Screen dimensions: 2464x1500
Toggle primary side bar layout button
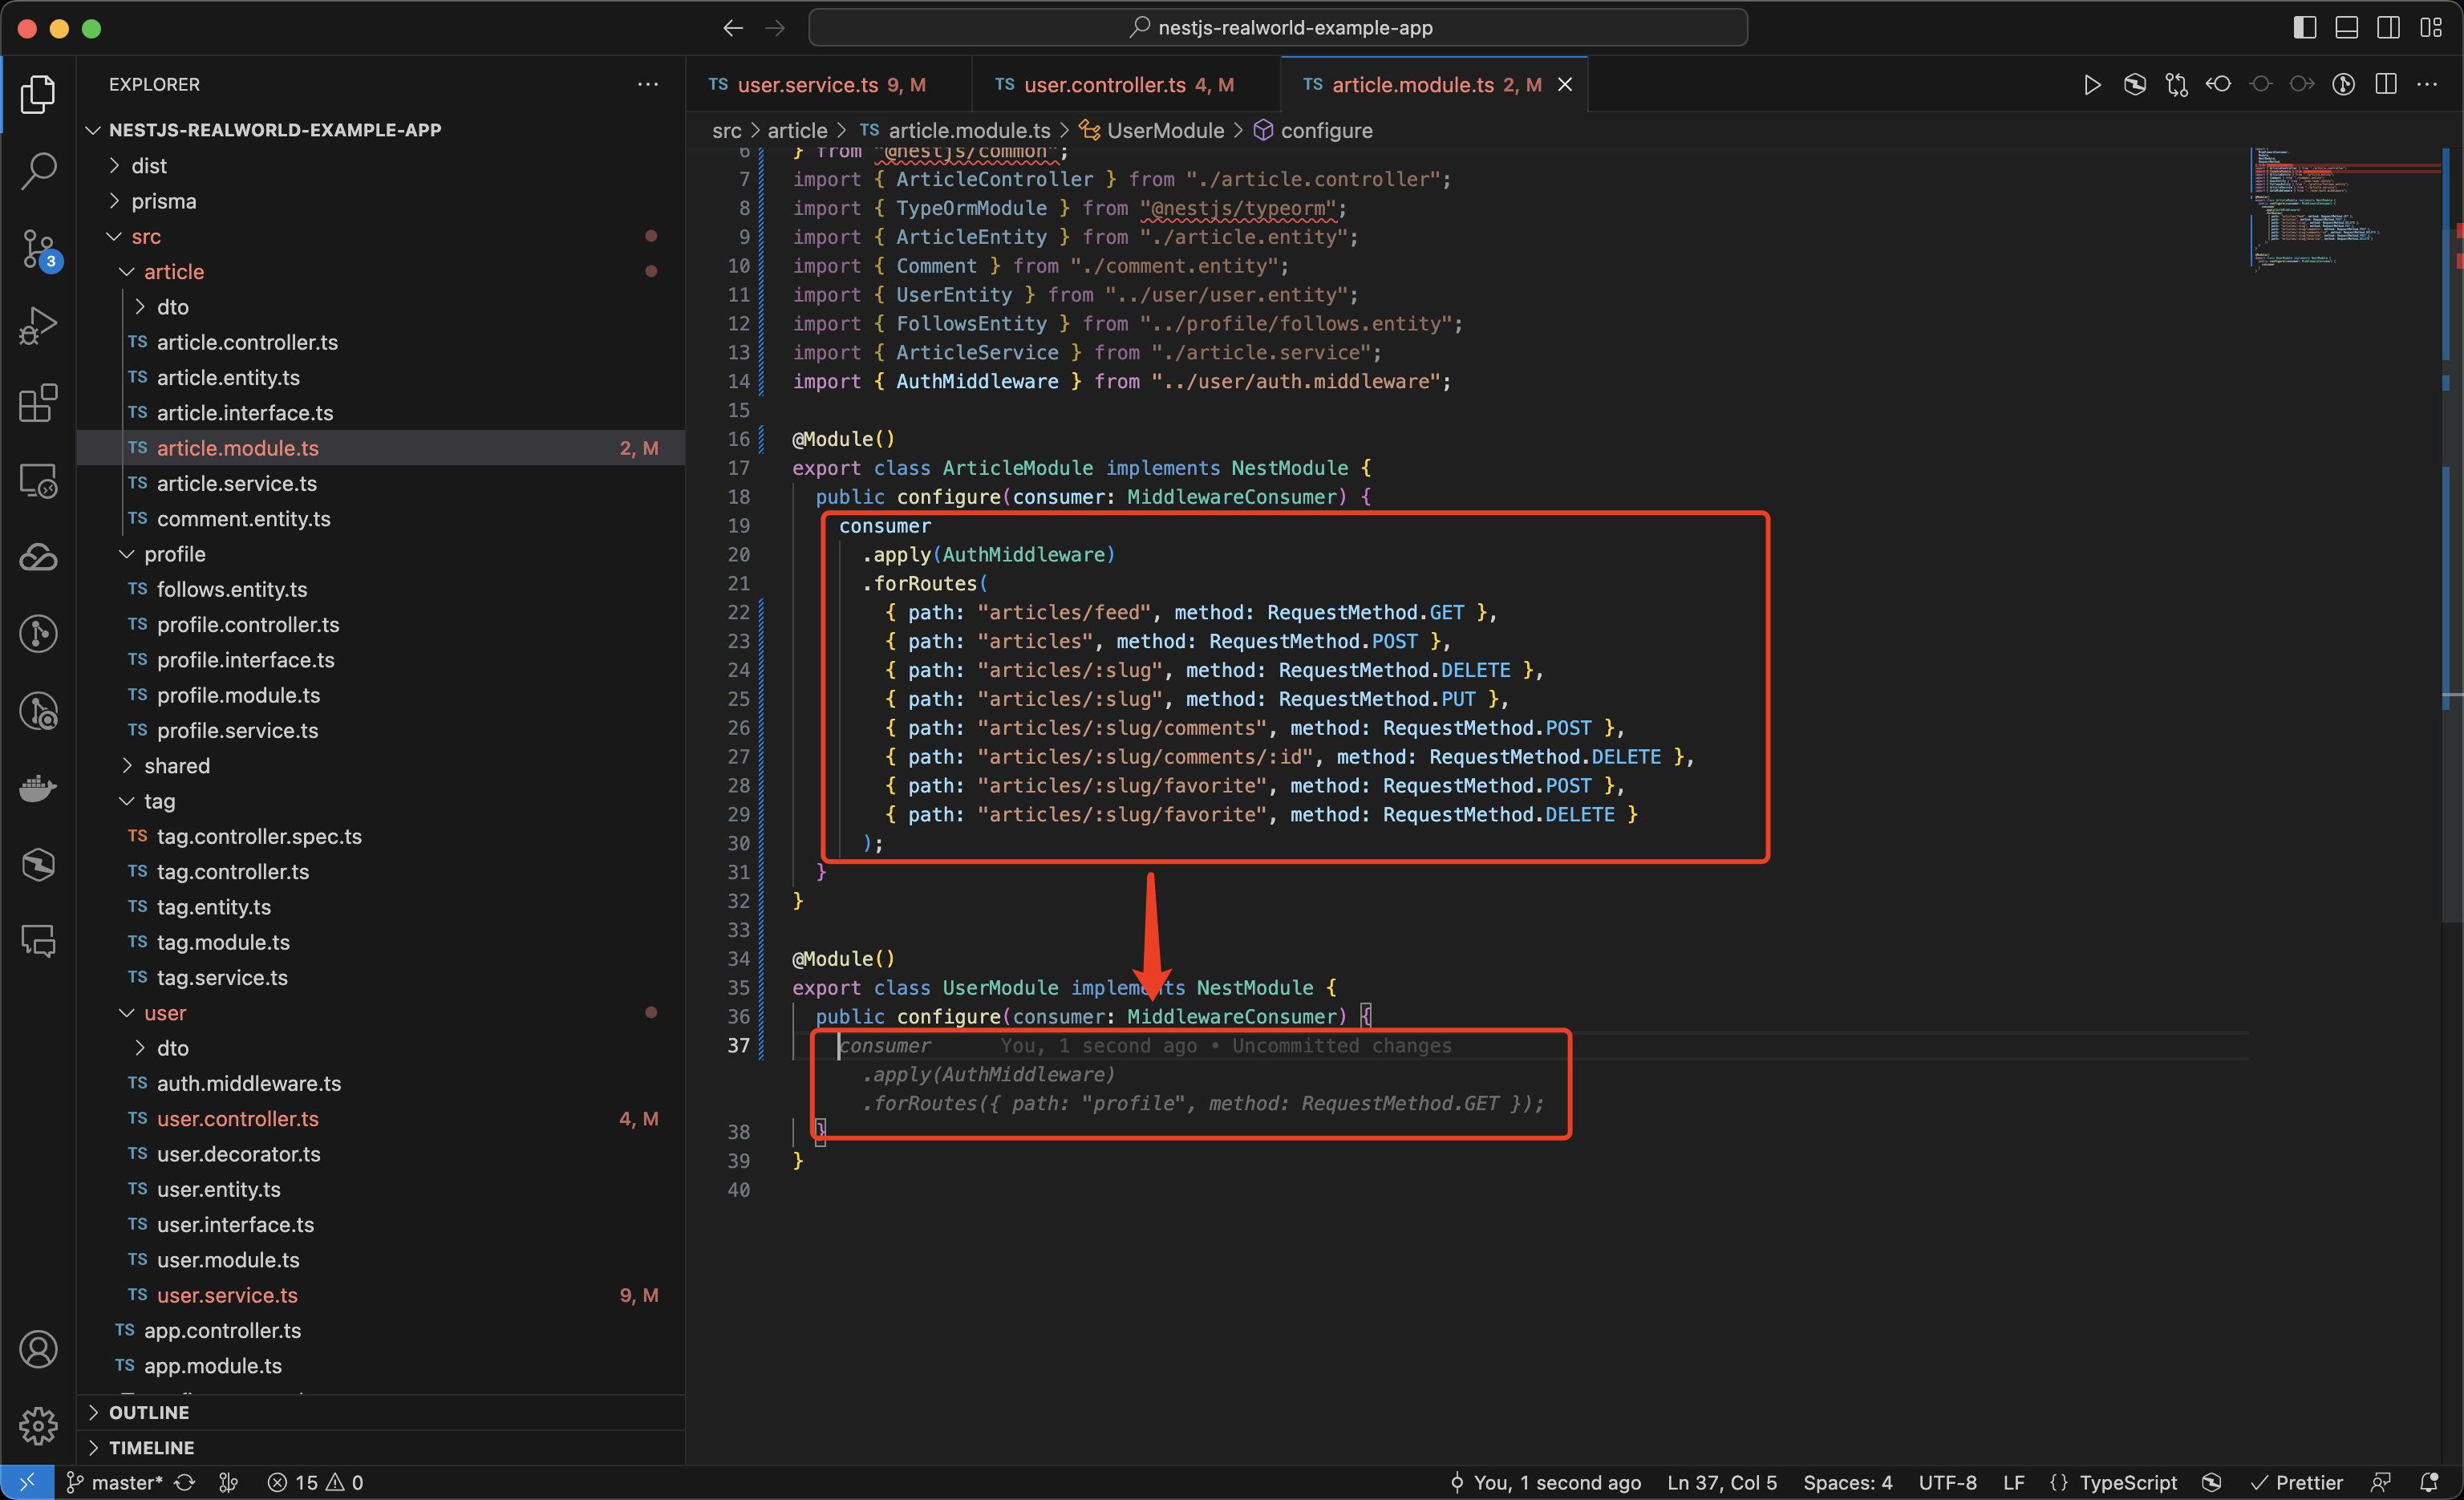click(x=2305, y=28)
